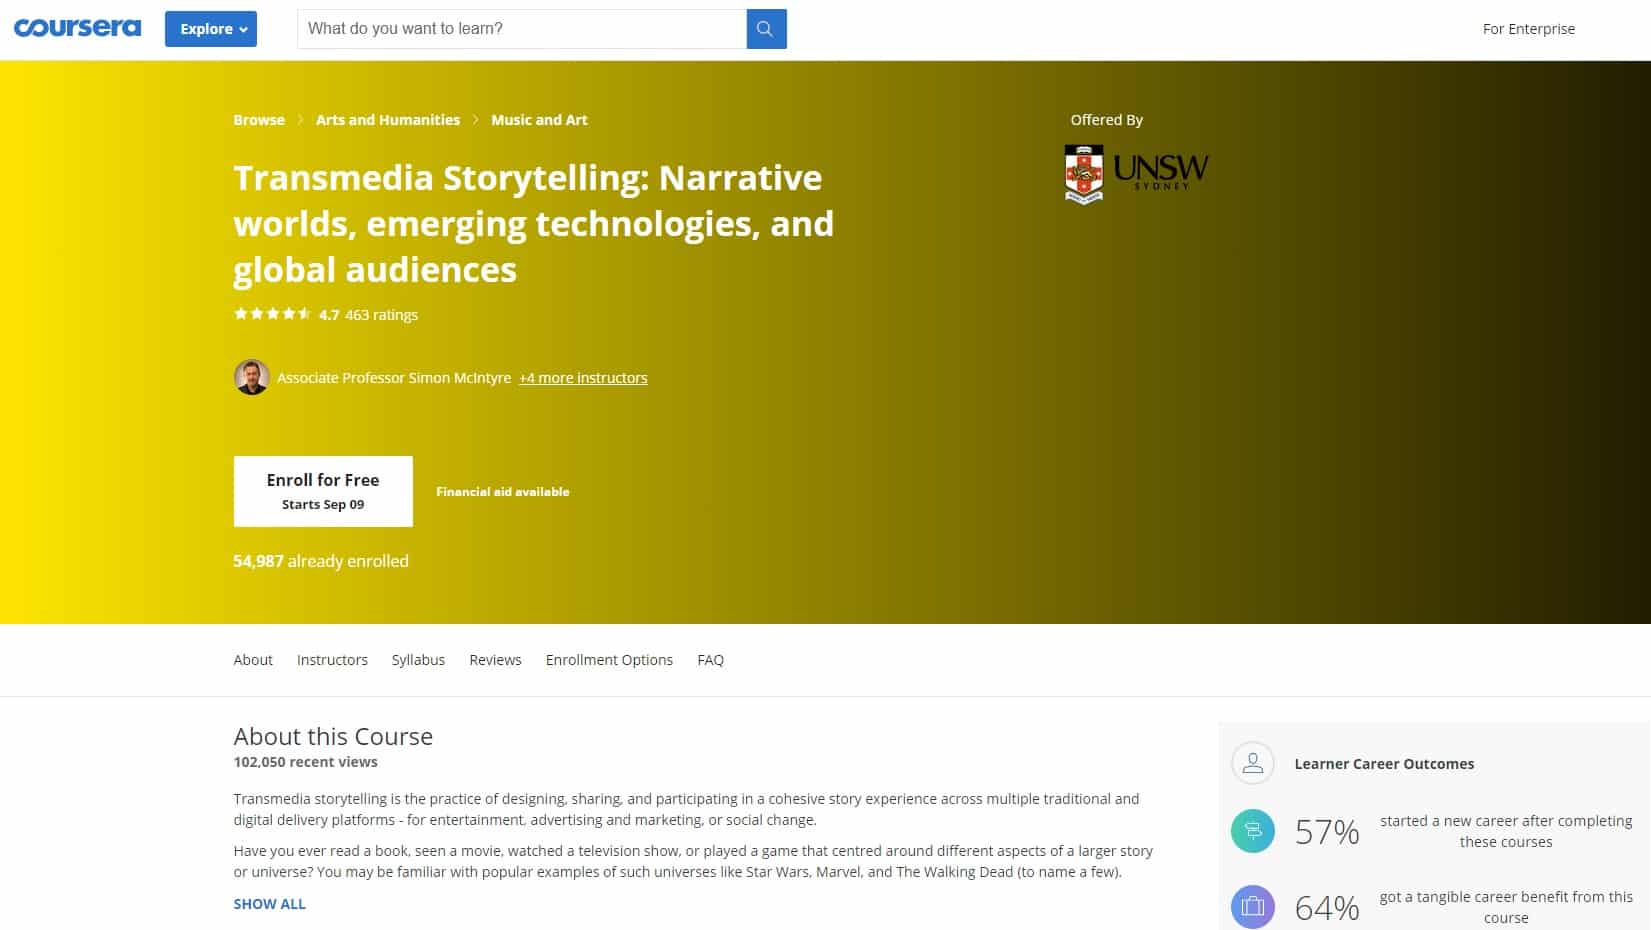Click the Enroll for Free button
This screenshot has height=930, width=1651.
click(x=323, y=491)
